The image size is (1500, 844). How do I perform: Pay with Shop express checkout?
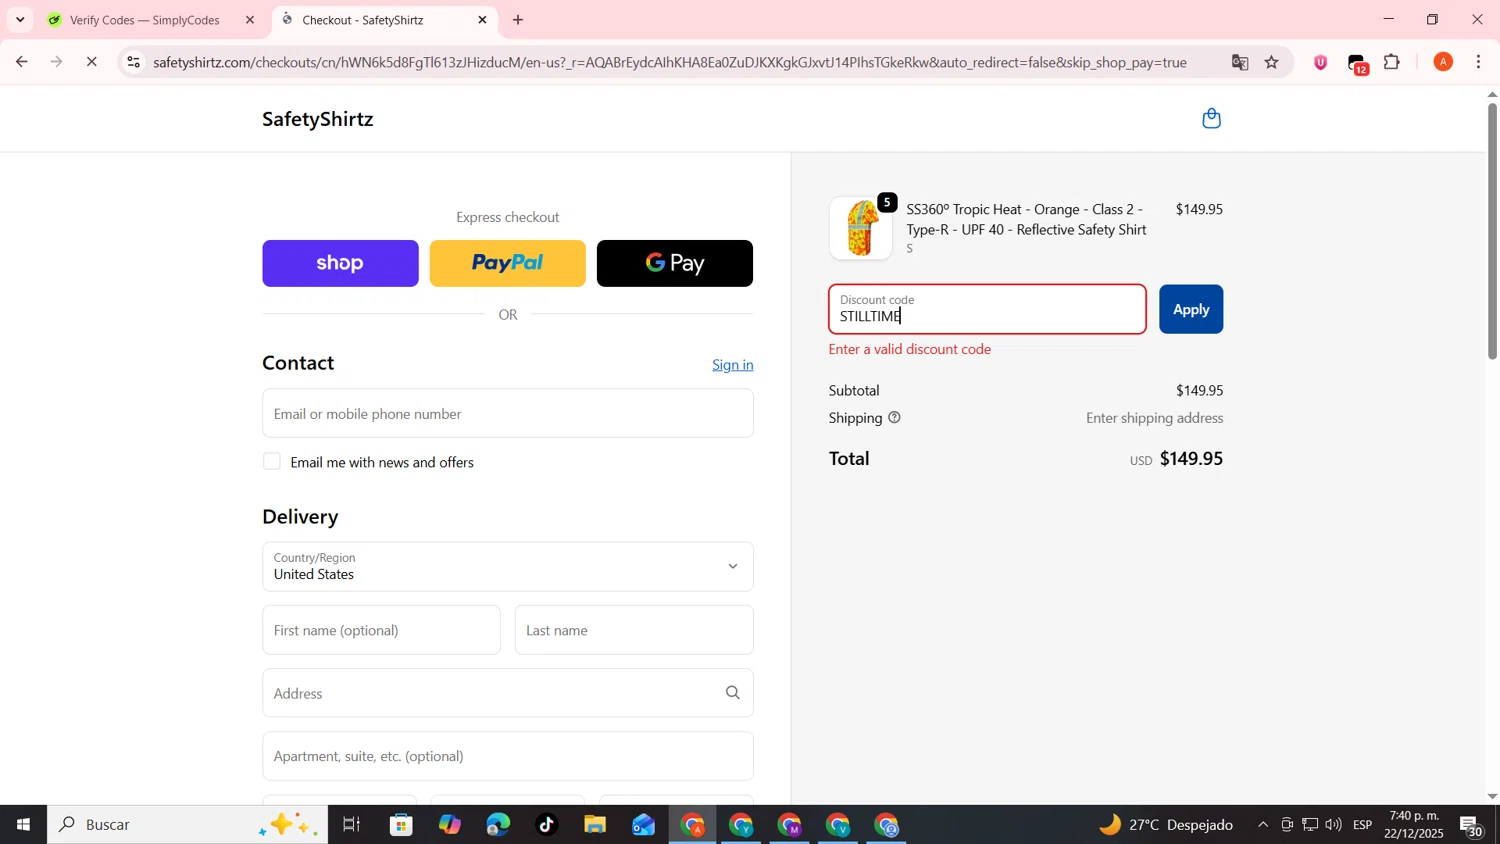tap(340, 264)
